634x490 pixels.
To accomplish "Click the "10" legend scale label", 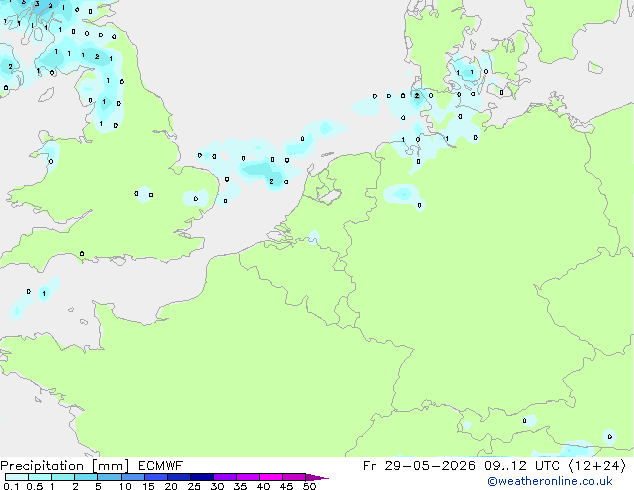I will (x=125, y=486).
